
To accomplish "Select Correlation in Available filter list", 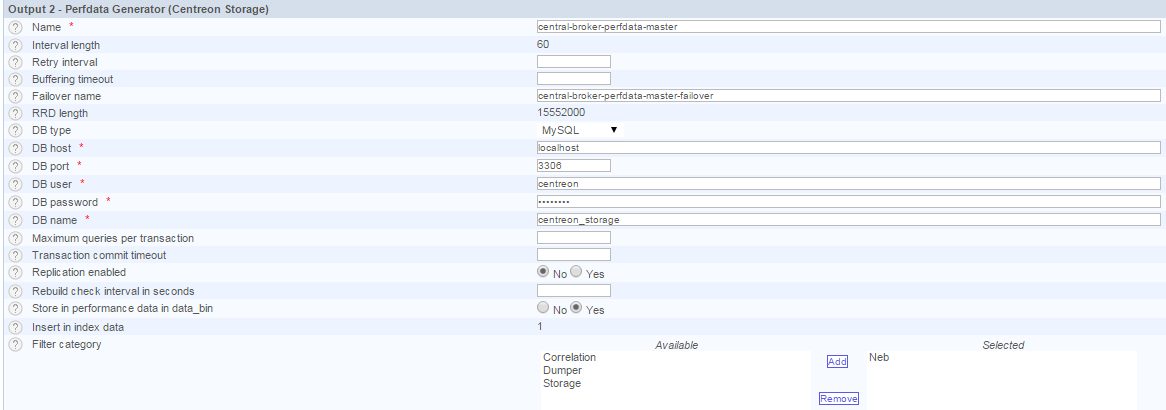I will tap(569, 357).
